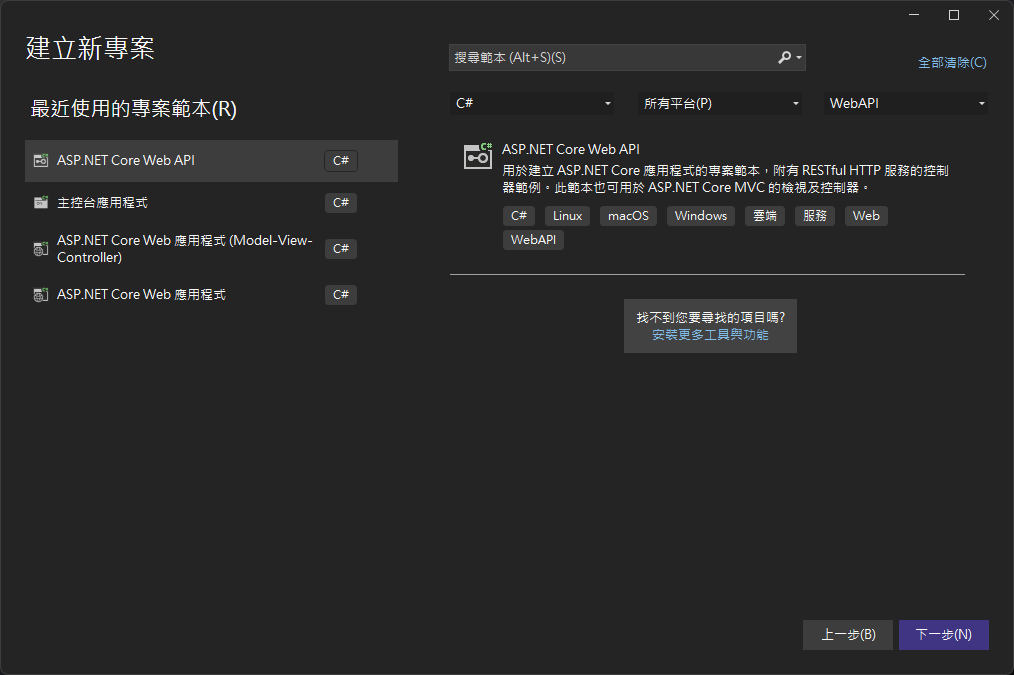Viewport: 1014px width, 675px height.
Task: Click the 全部清除 link
Action: click(x=952, y=63)
